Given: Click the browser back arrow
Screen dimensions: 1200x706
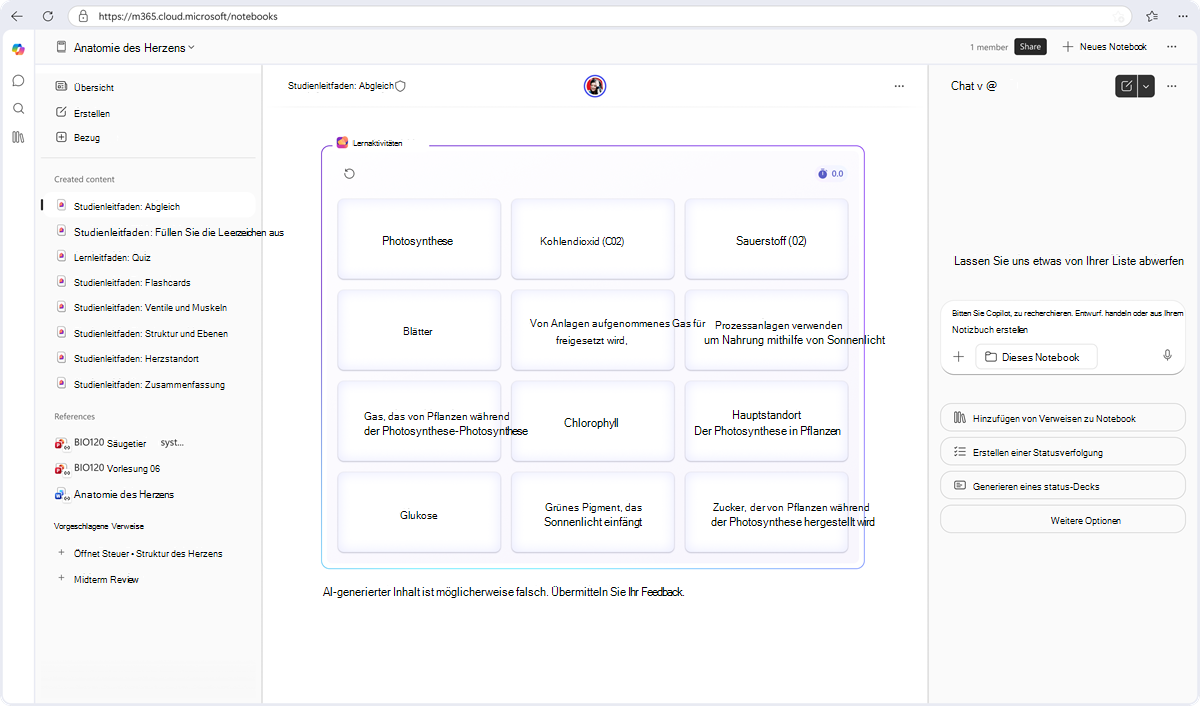Looking at the screenshot, I should pos(17,16).
